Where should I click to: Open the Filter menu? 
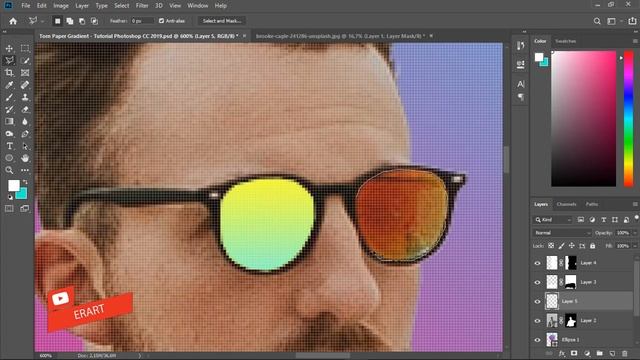pos(142,6)
